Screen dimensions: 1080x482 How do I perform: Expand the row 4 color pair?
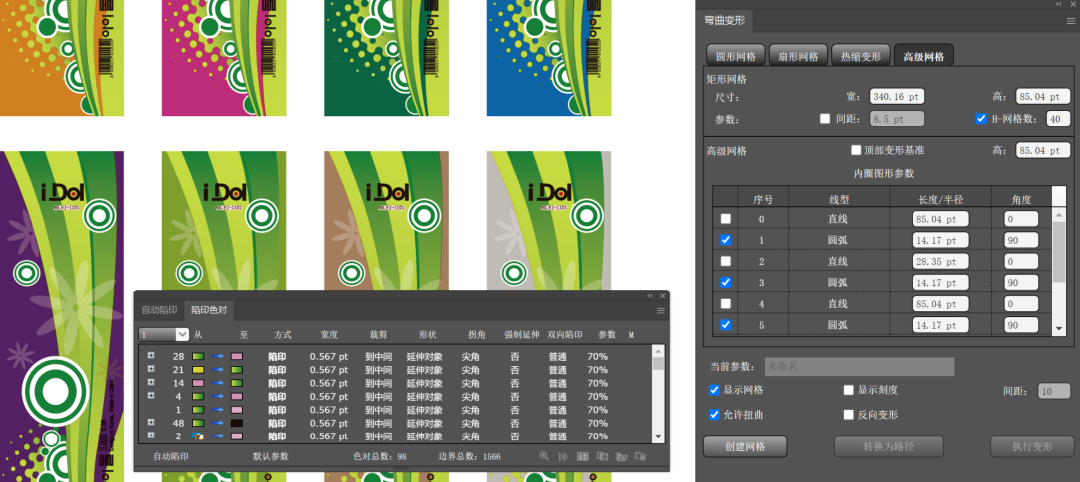tap(151, 395)
